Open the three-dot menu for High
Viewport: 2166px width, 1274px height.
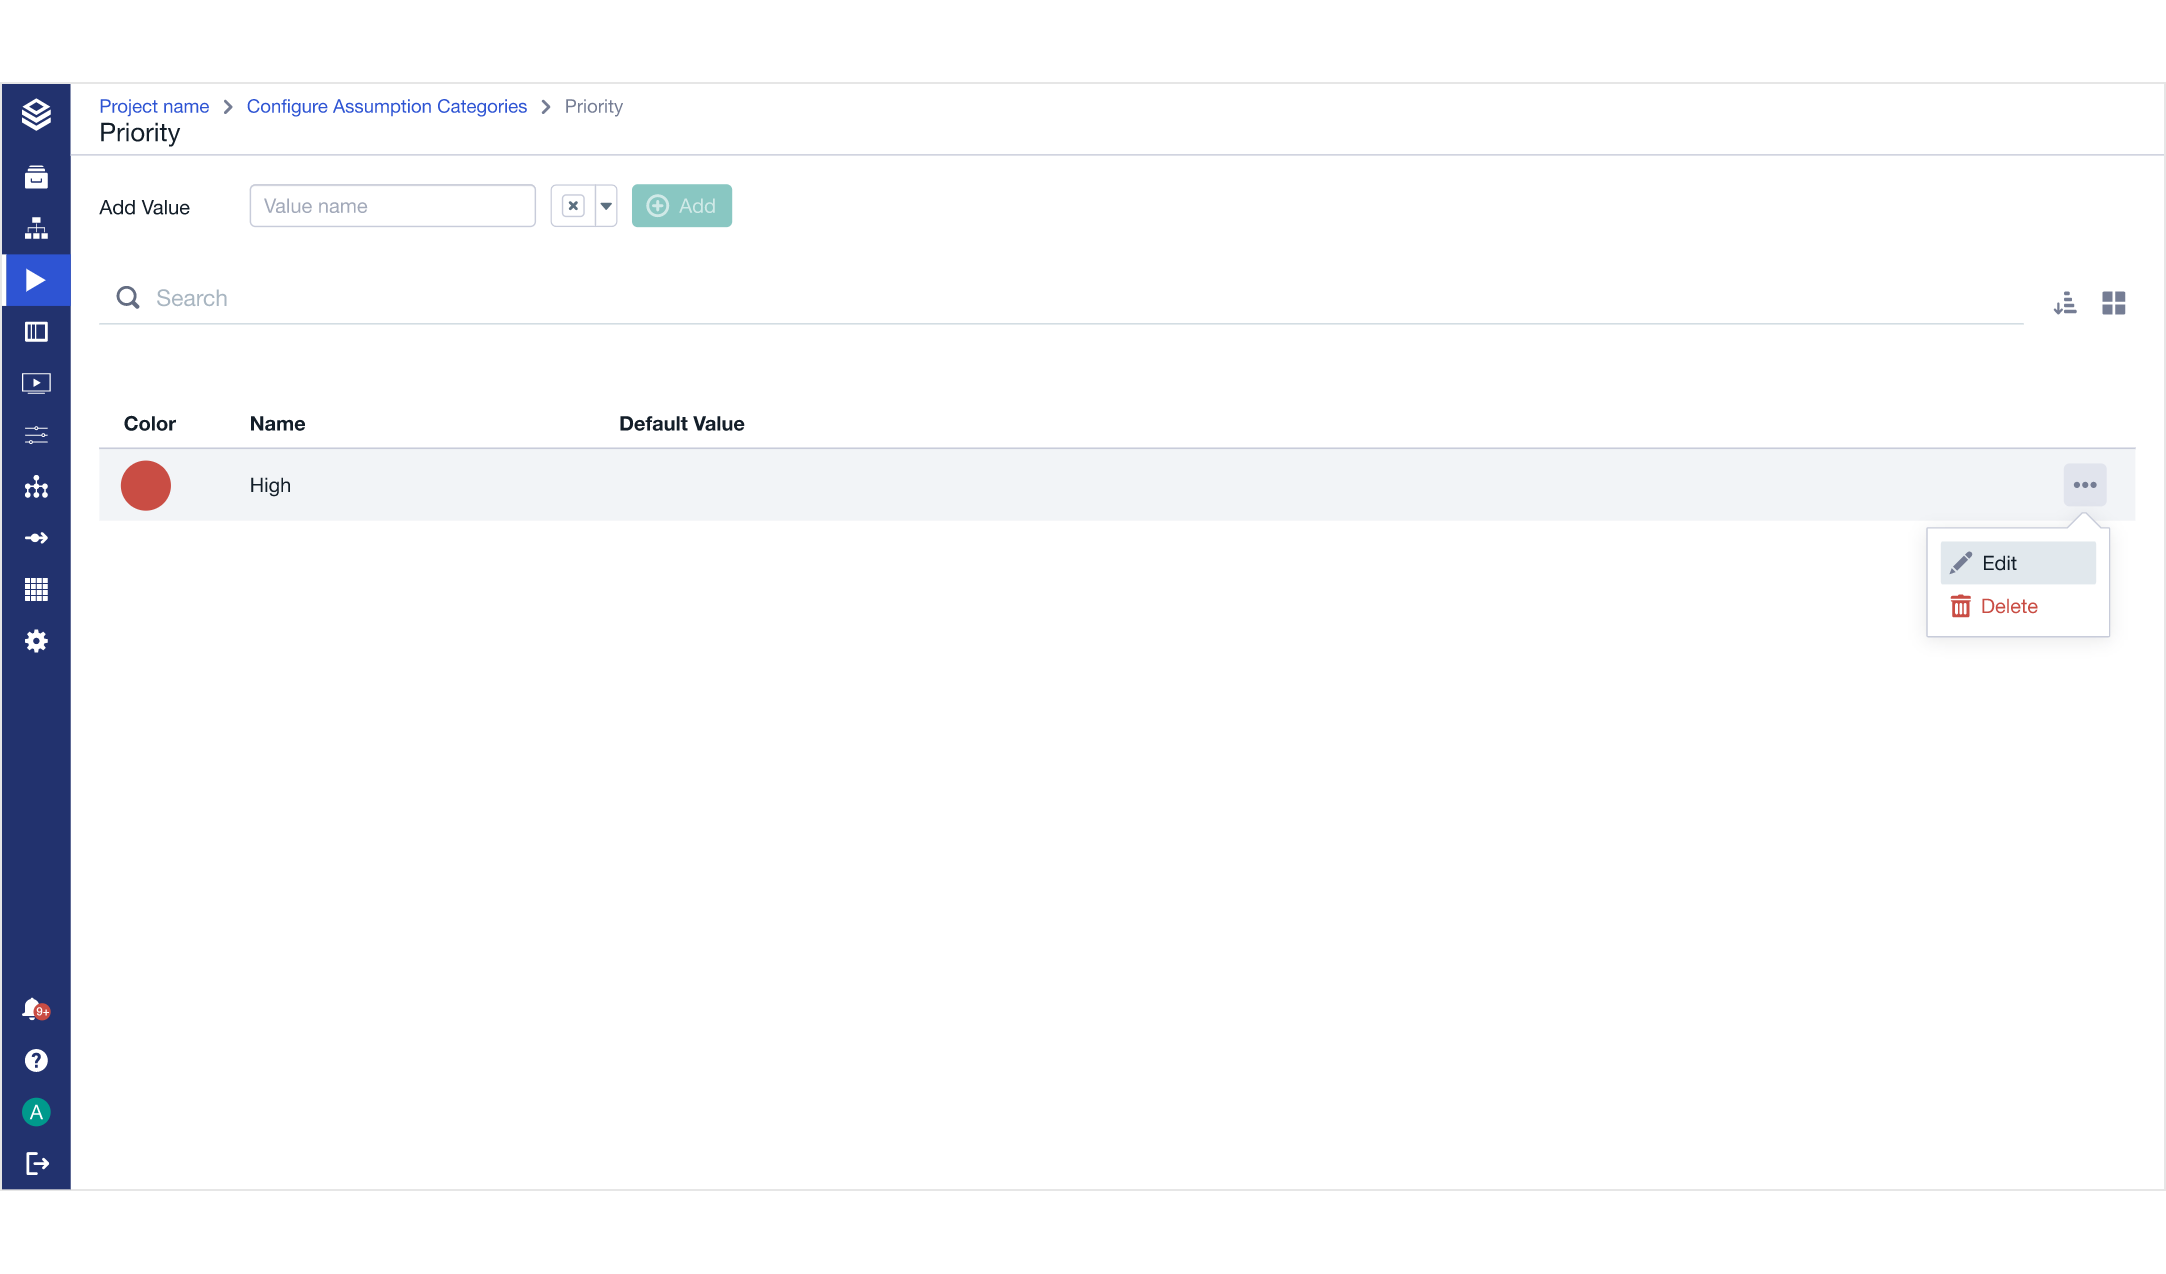click(2085, 485)
